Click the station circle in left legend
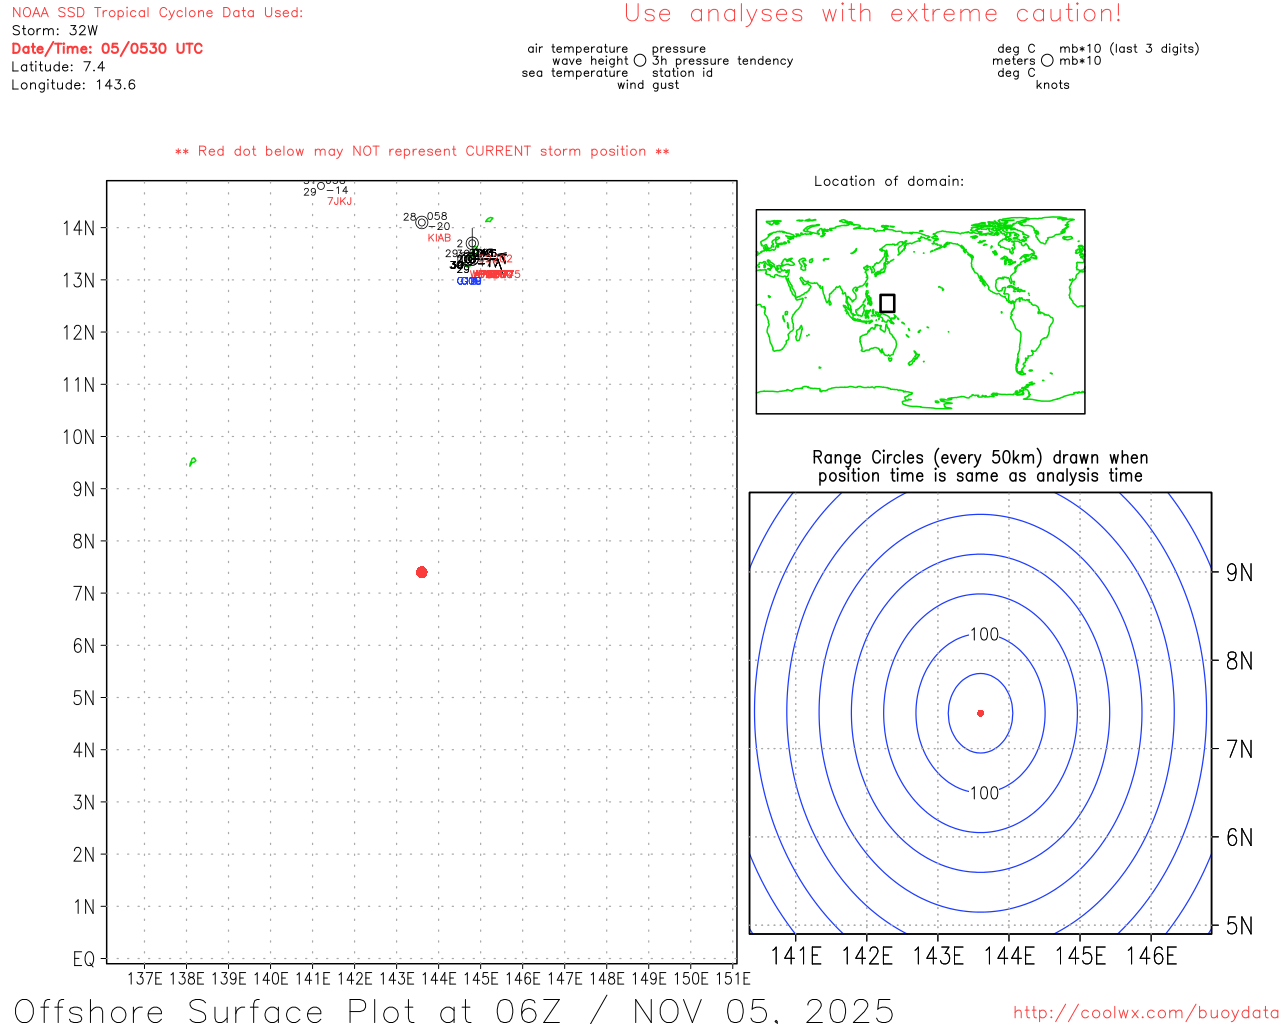The height and width of the screenshot is (1024, 1280). point(640,61)
